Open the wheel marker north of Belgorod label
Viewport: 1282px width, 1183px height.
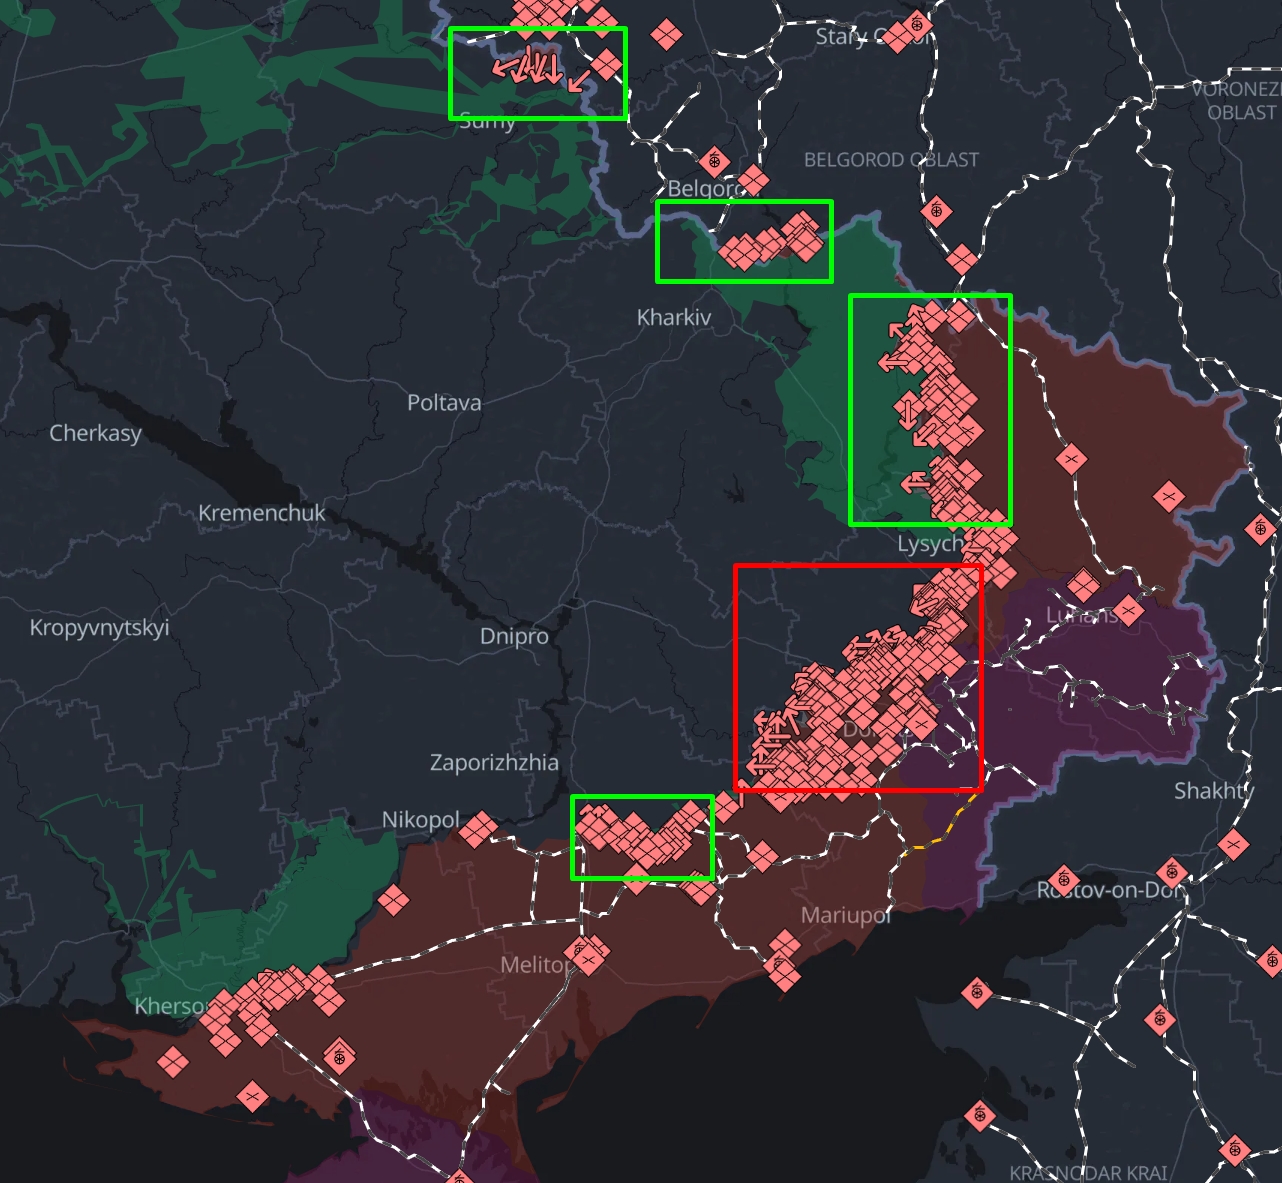(x=714, y=161)
